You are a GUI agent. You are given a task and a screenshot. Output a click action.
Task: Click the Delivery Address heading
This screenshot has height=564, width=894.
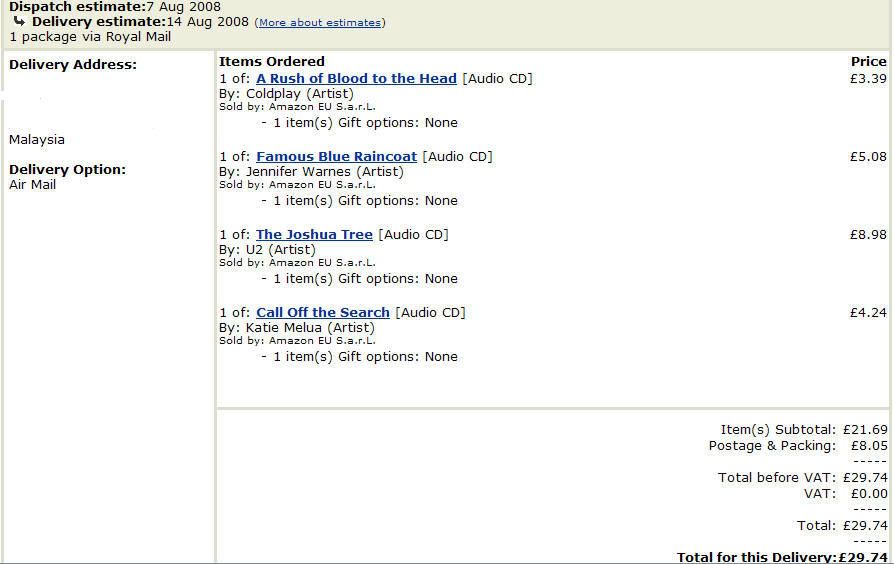tap(73, 65)
